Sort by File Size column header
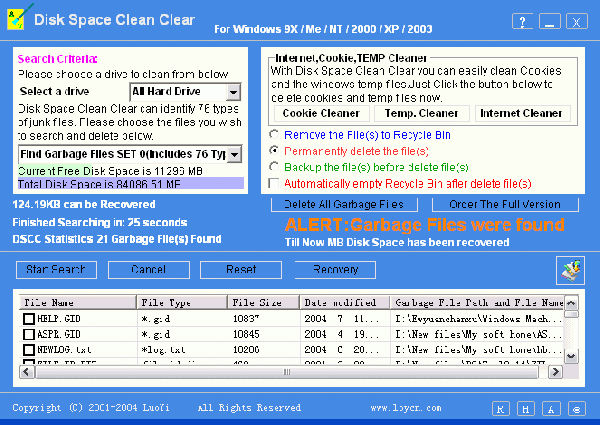Viewport: 600px width, 425px height. (x=264, y=303)
